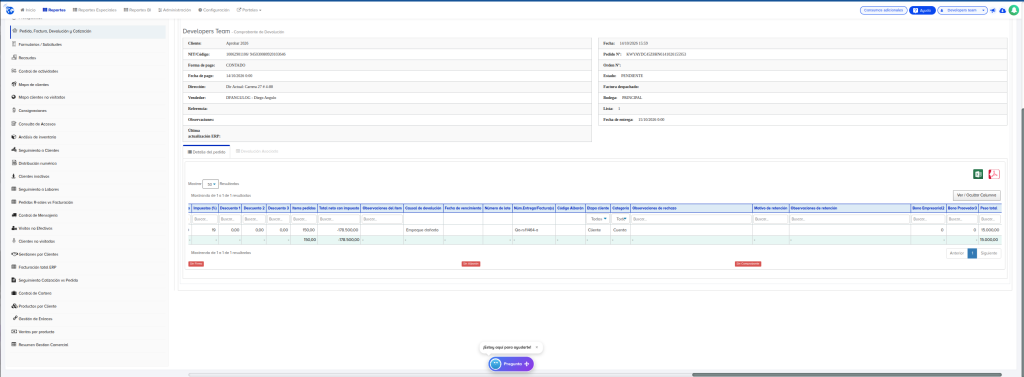Click the Impuestos (%) filter field
Screen dimensions: 1024x377
[x=204, y=219]
